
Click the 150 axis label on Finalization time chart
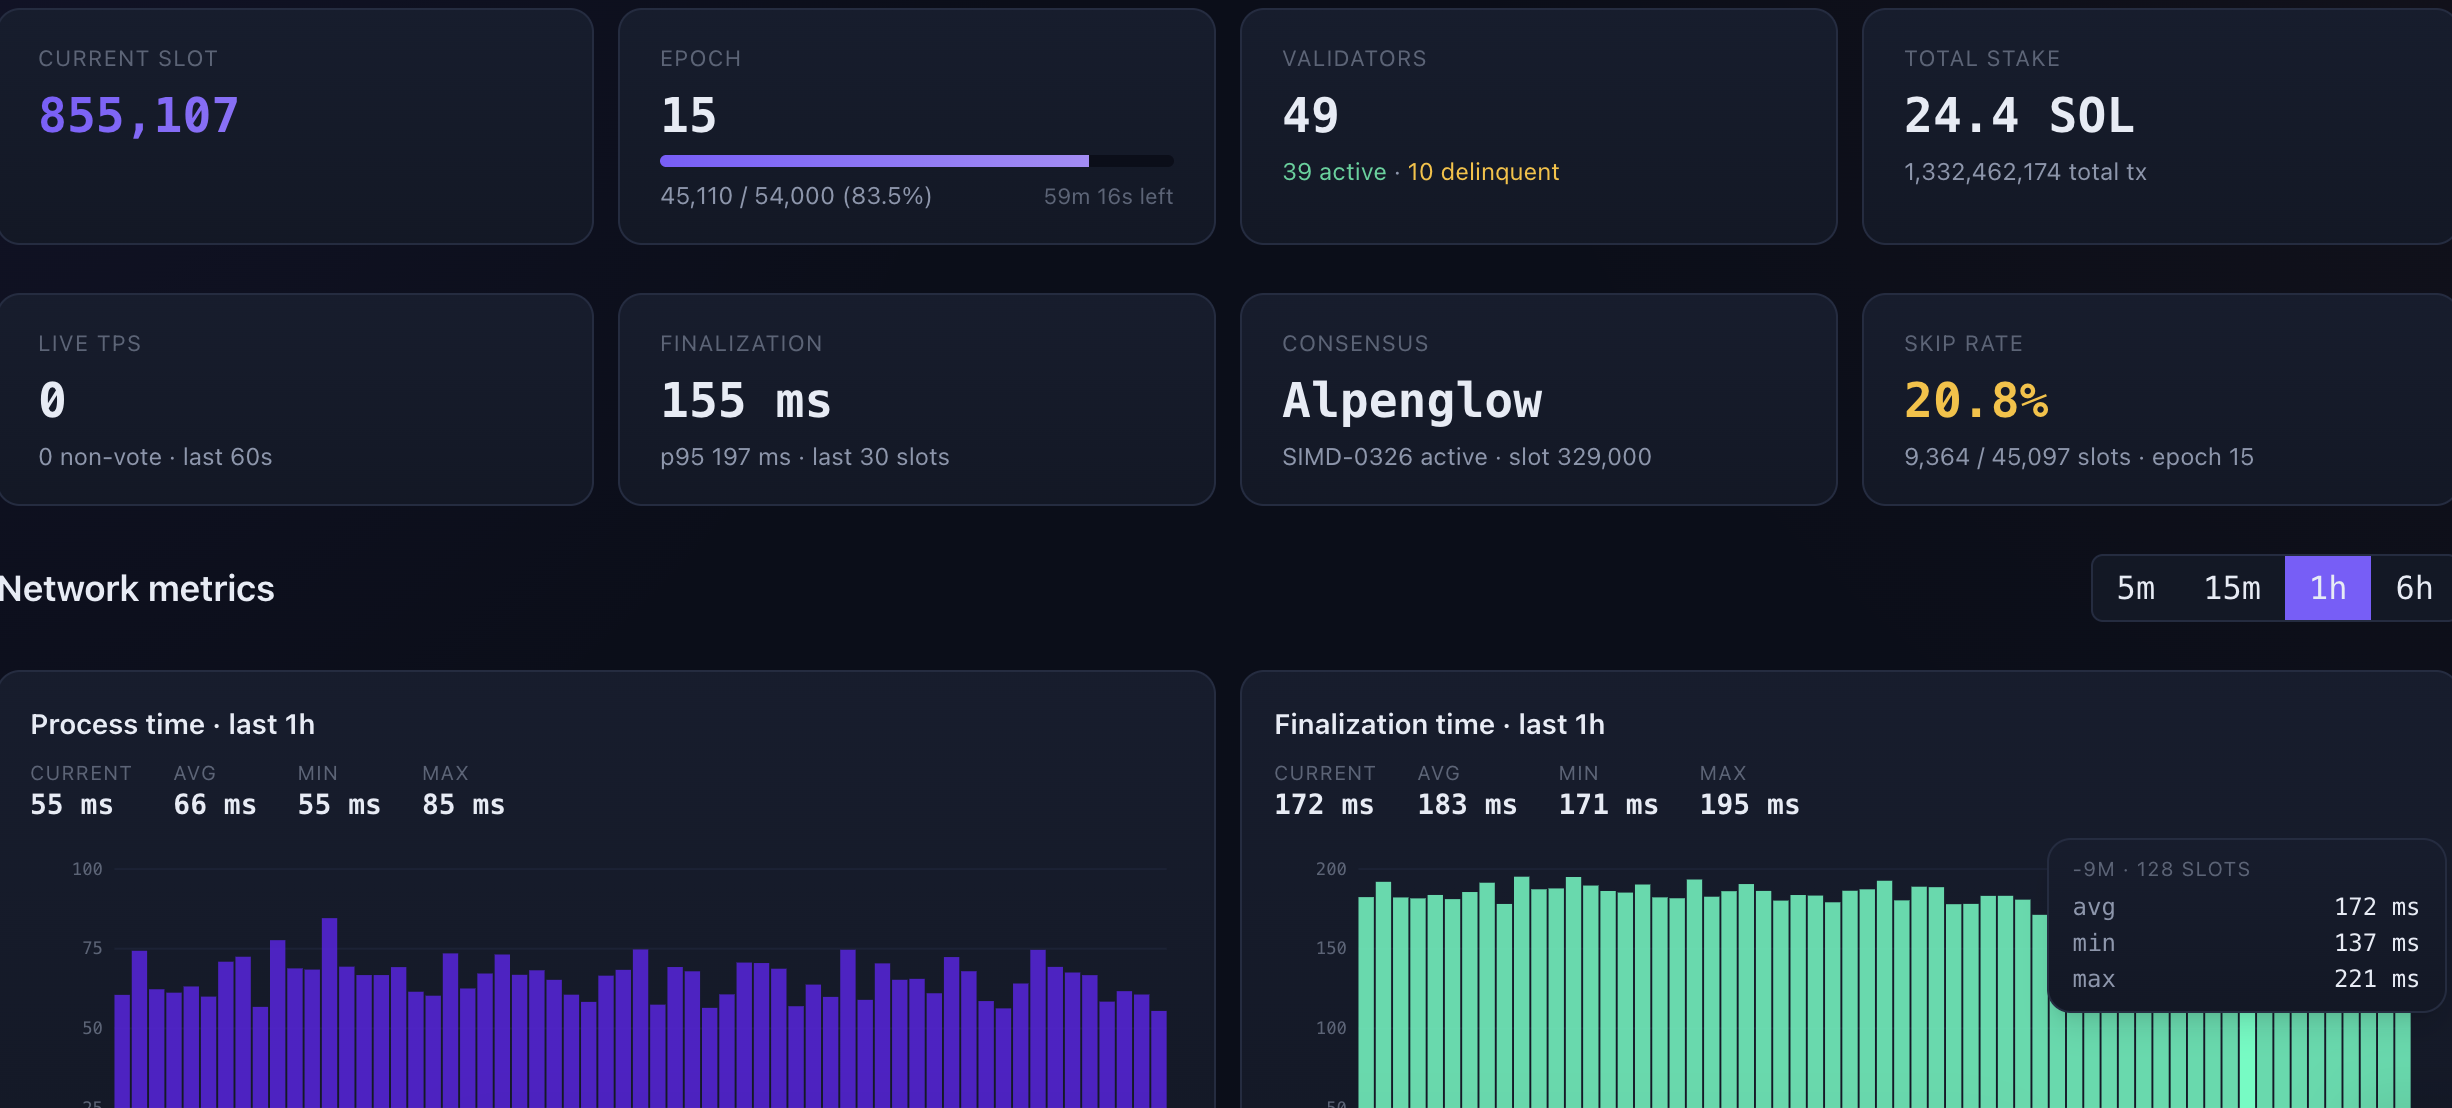coord(1331,948)
